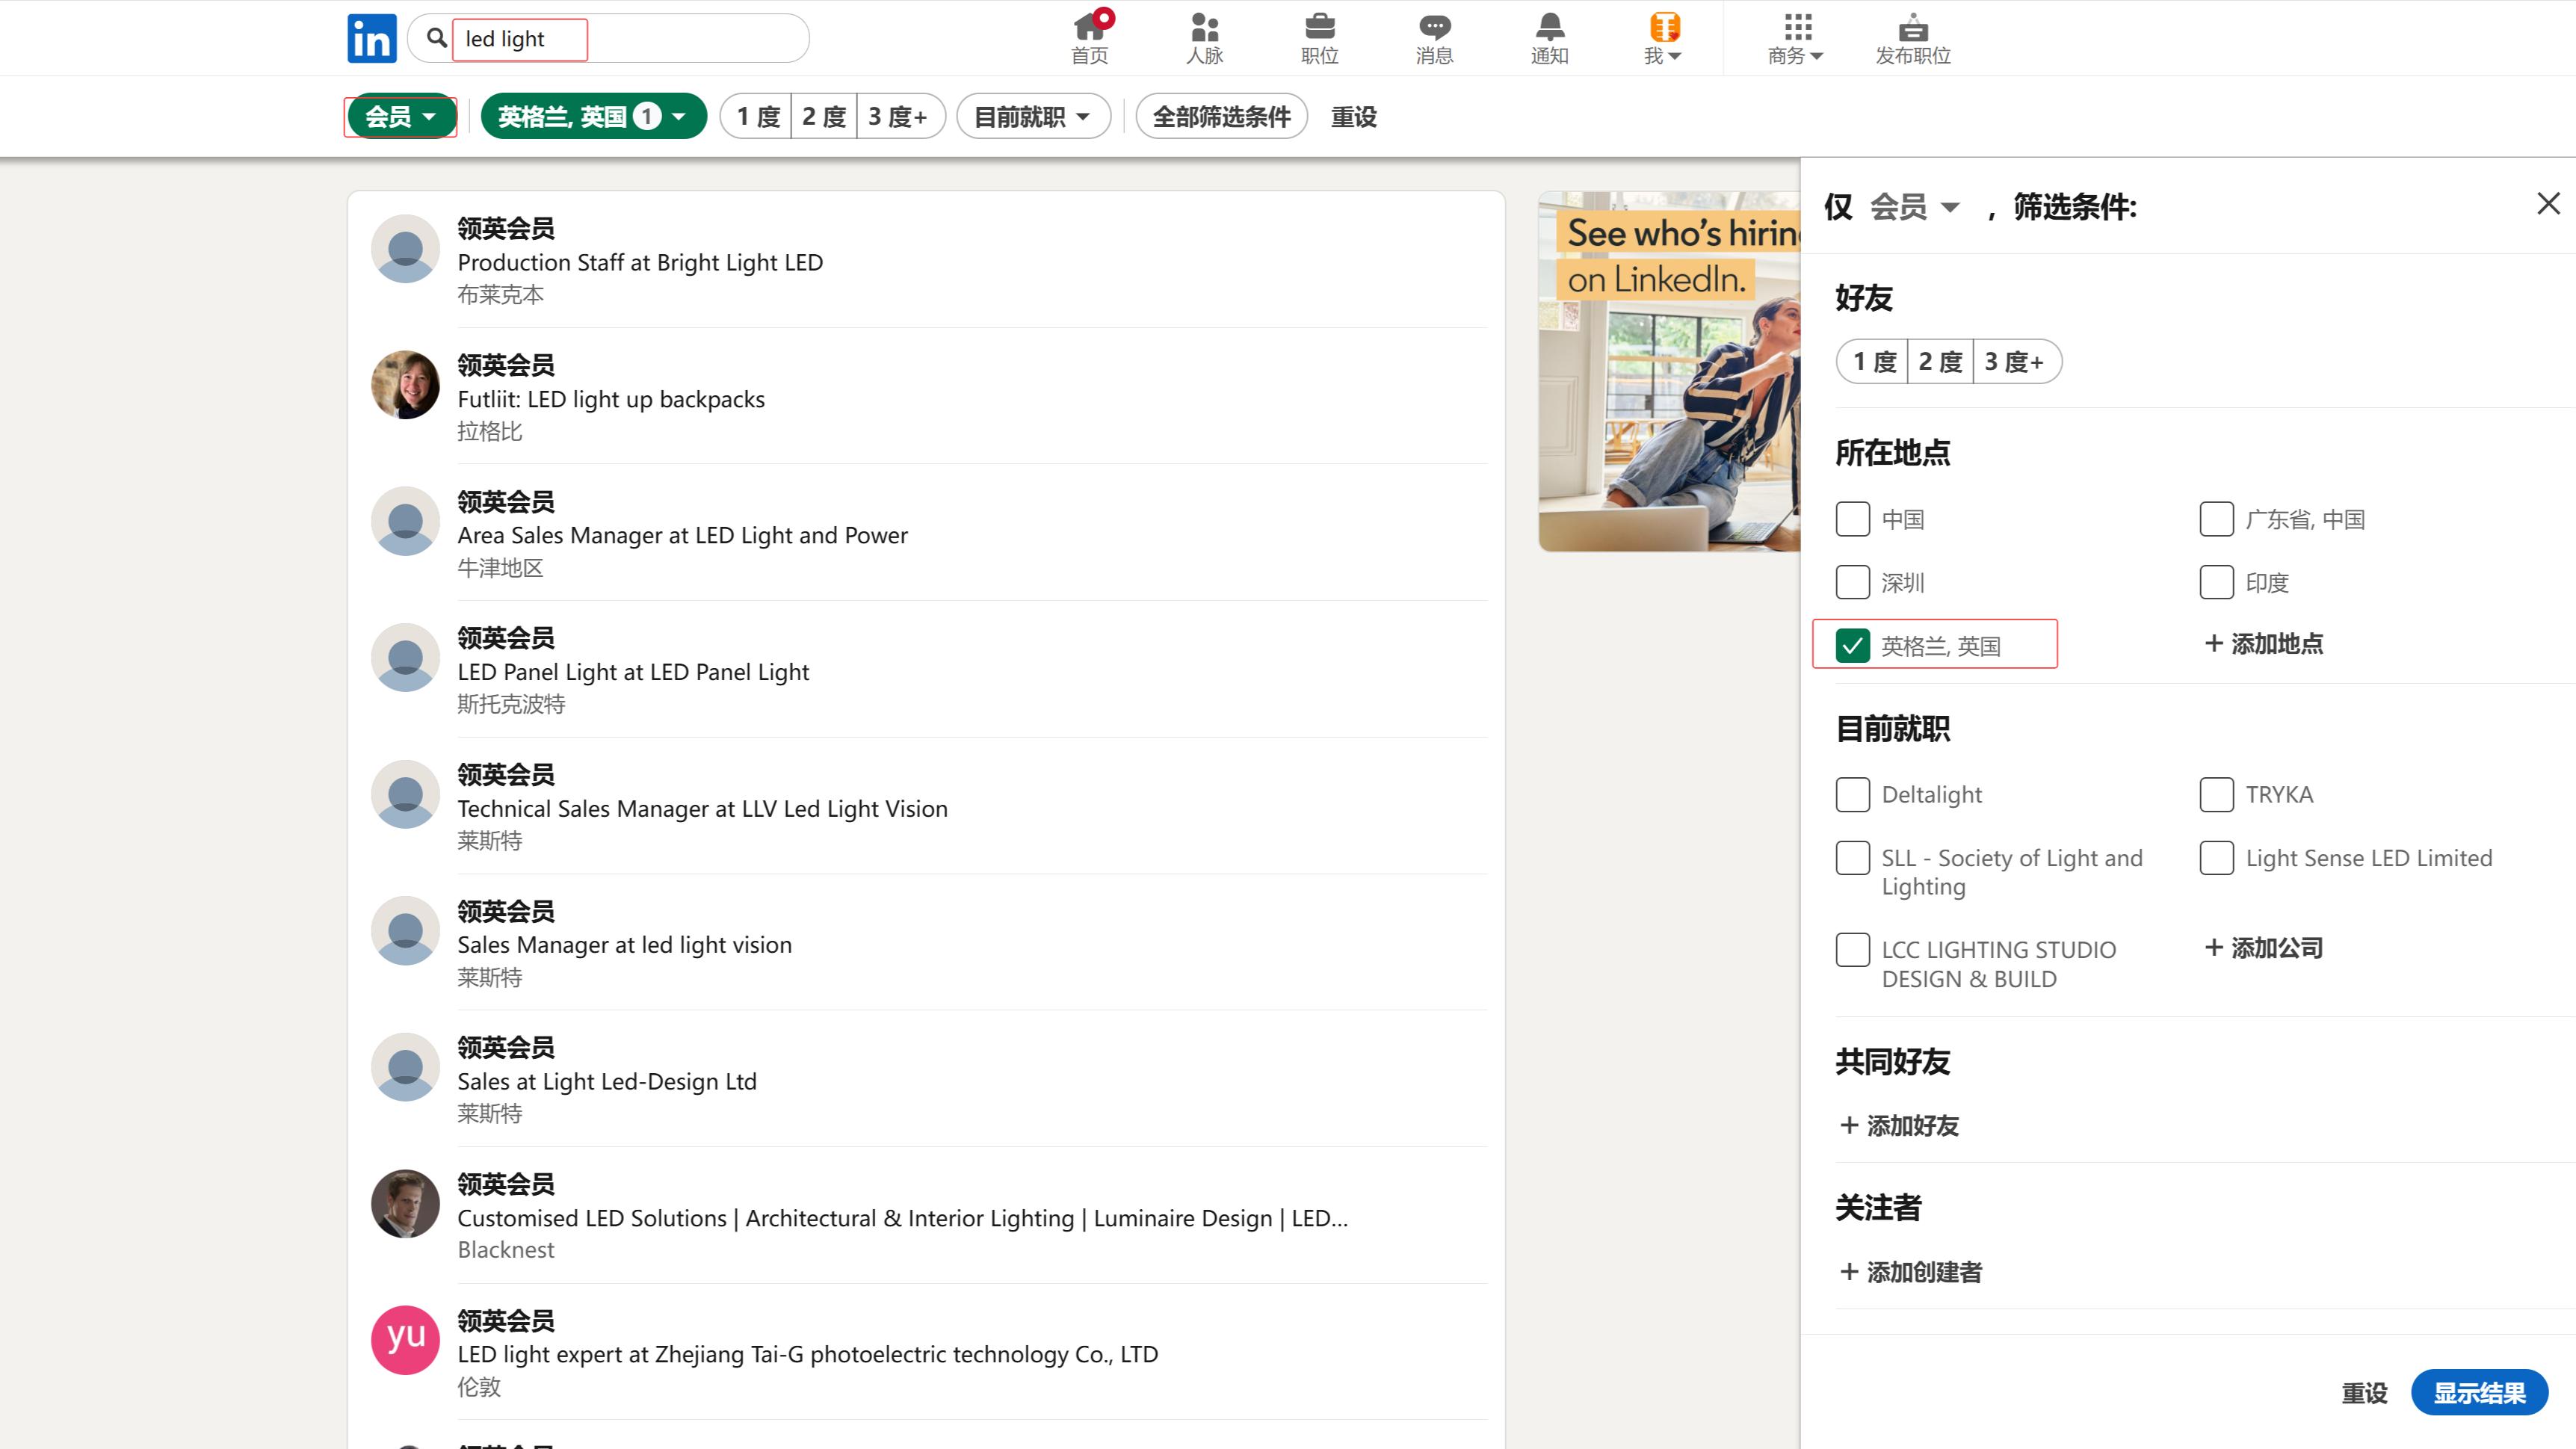The width and height of the screenshot is (2576, 1449).
Task: Click plus icon for 添加公司
Action: (x=2213, y=947)
